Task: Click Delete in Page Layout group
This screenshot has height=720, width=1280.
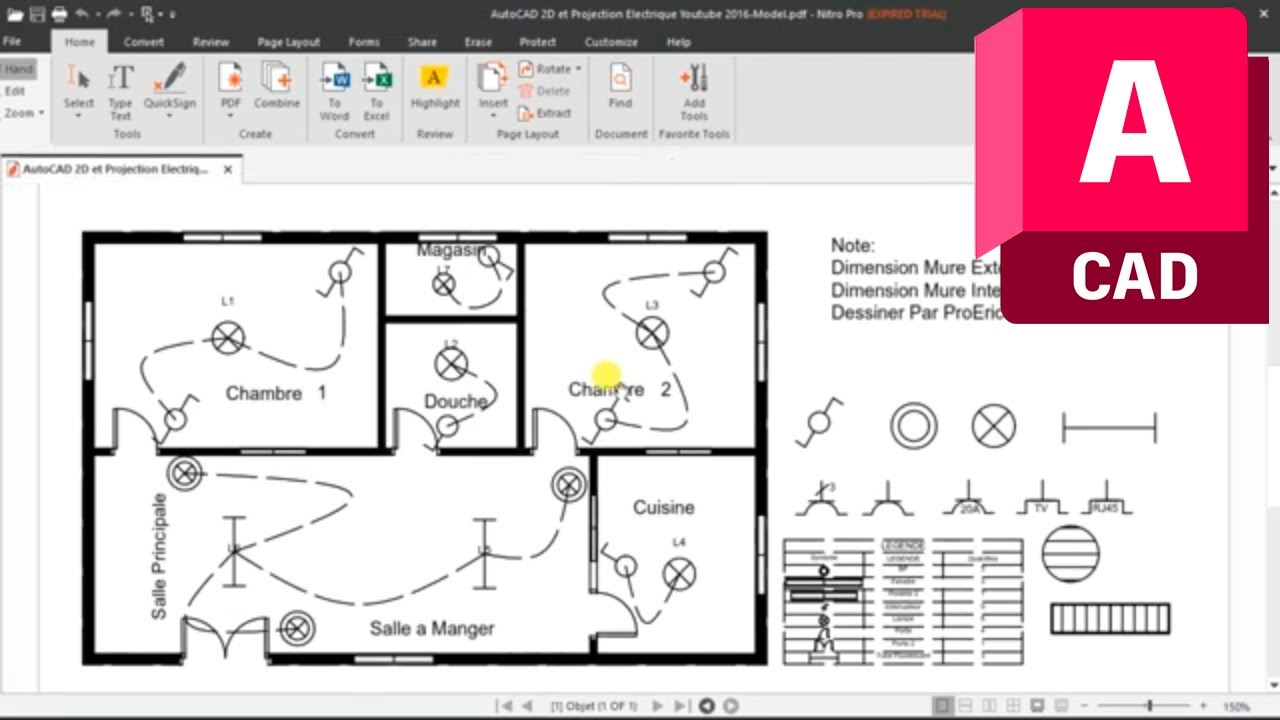Action: 544,91
